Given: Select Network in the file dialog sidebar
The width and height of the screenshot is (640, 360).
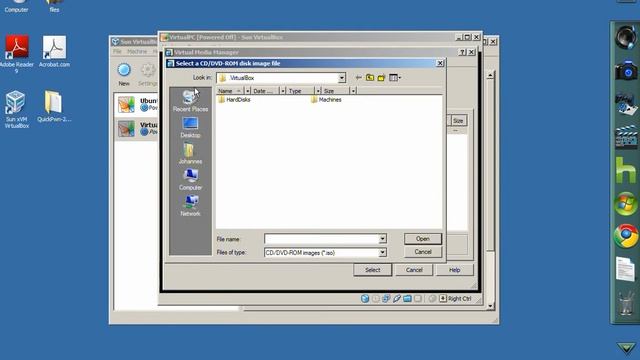Looking at the screenshot, I should coord(190,206).
